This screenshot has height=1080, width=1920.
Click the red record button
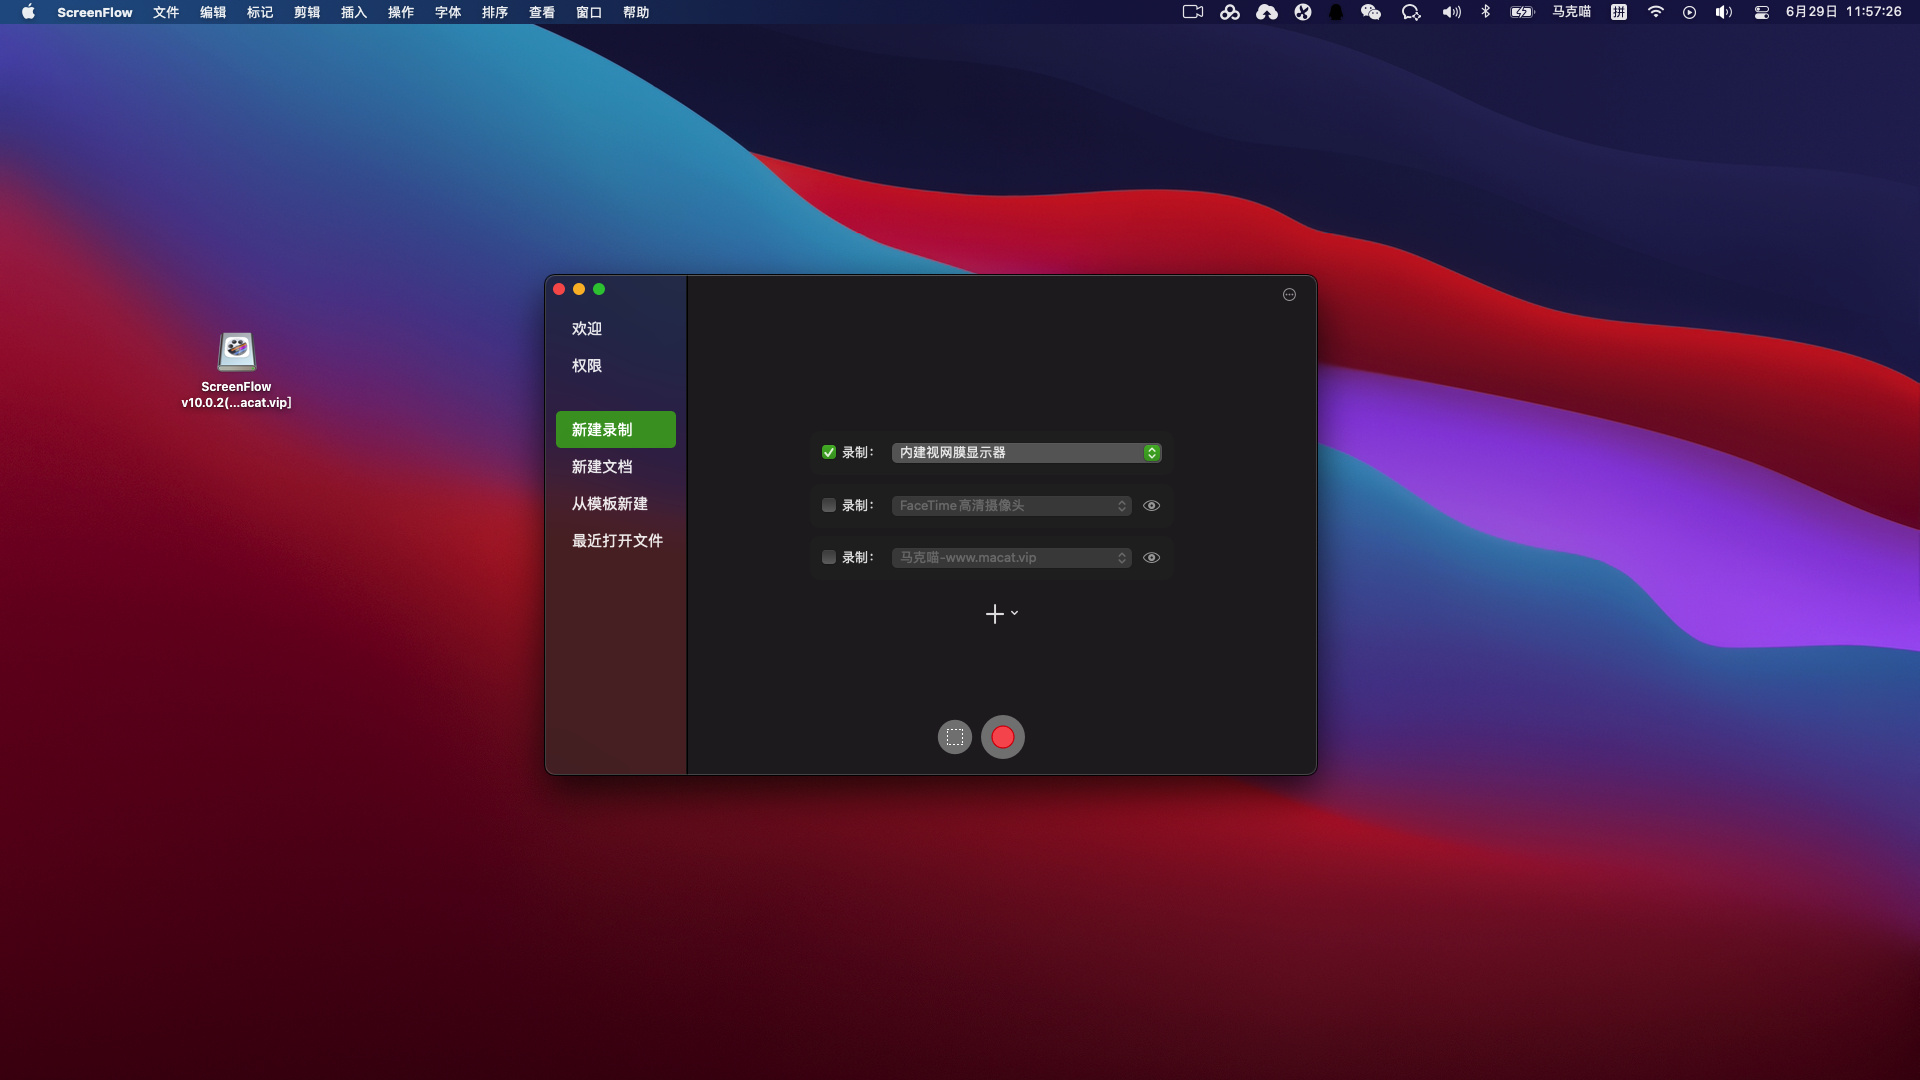[1002, 738]
